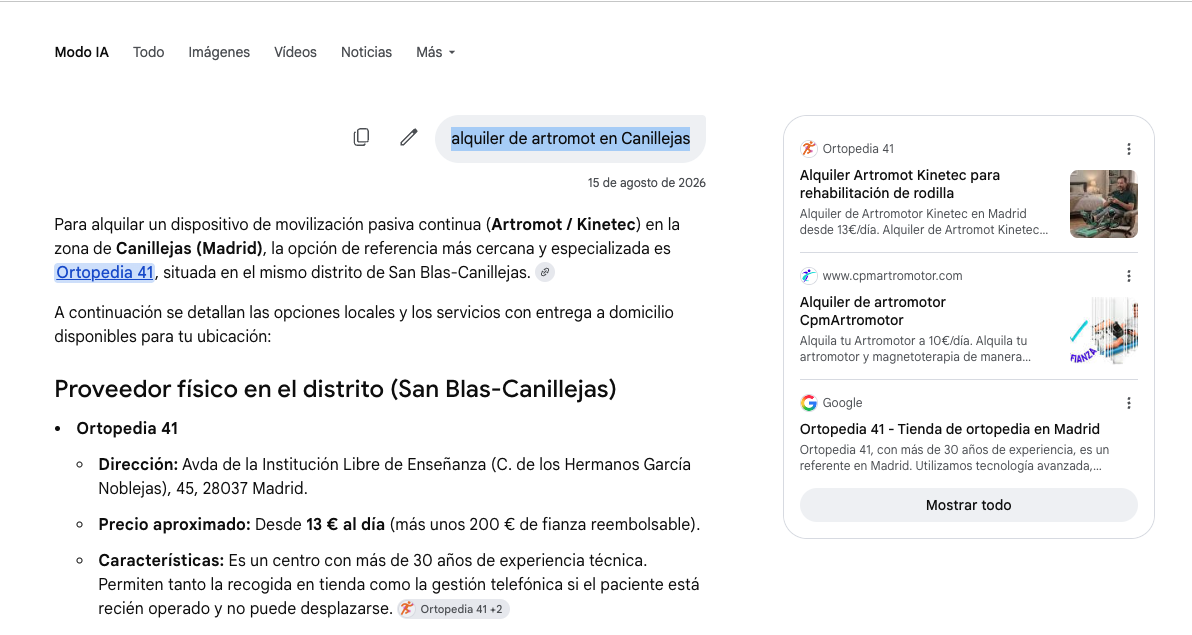The image size is (1192, 635).
Task: Switch to Imágenes tab
Action: pos(219,52)
